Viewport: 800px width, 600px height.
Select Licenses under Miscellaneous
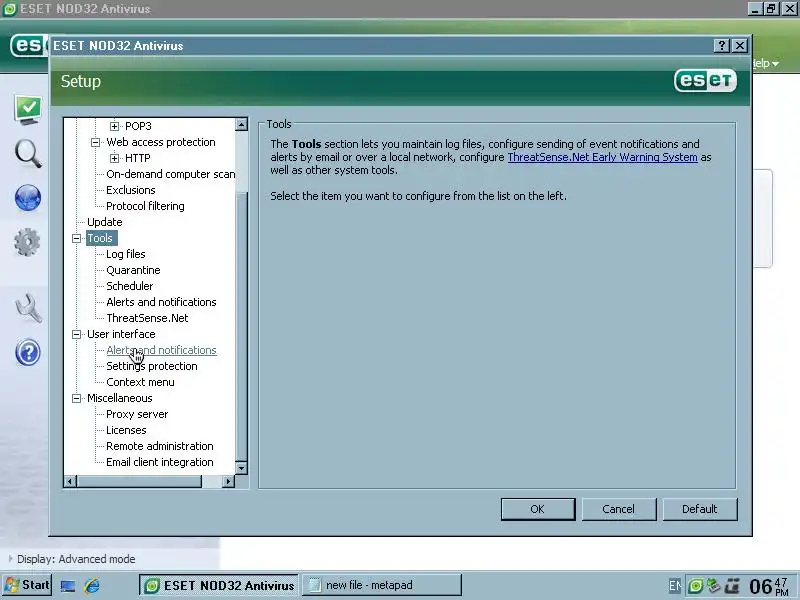coord(126,430)
